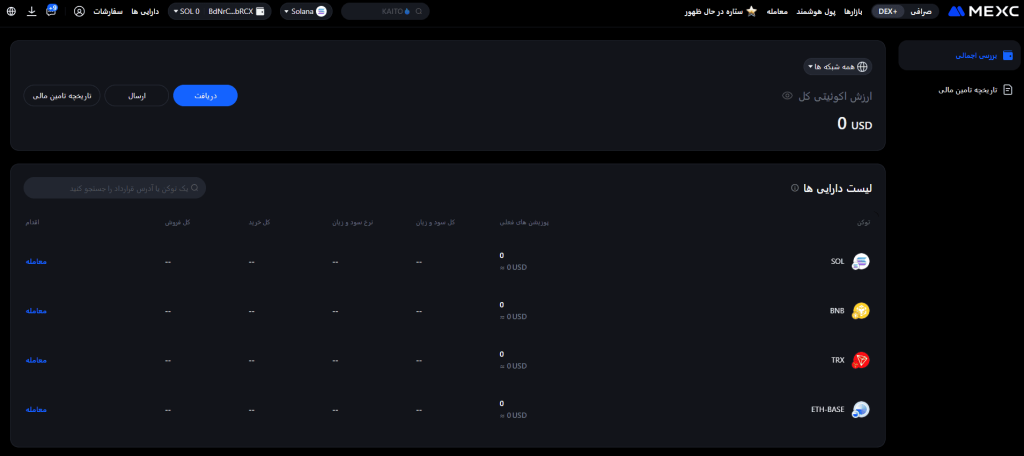Click the TRX token icon
The width and height of the screenshot is (1024, 456).
[861, 361]
